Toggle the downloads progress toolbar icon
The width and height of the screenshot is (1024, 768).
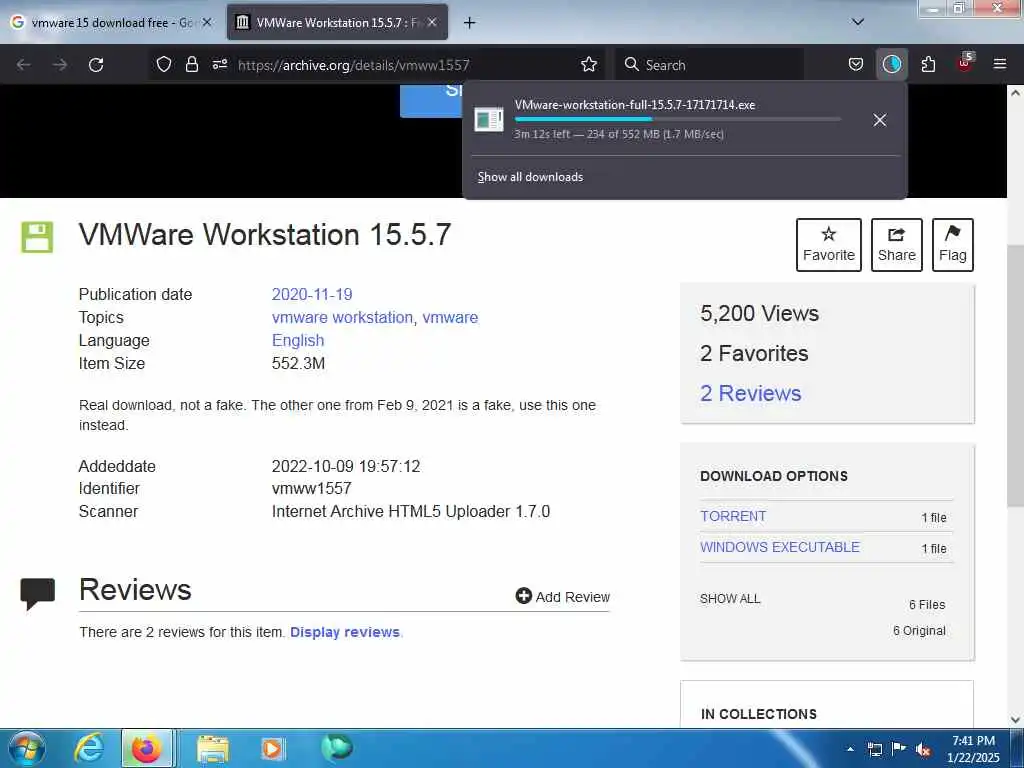pyautogui.click(x=891, y=64)
